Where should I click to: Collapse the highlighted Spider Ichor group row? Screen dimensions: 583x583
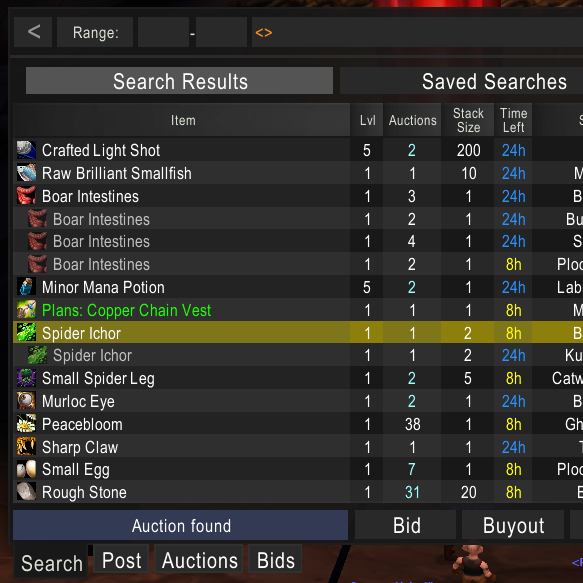point(181,333)
